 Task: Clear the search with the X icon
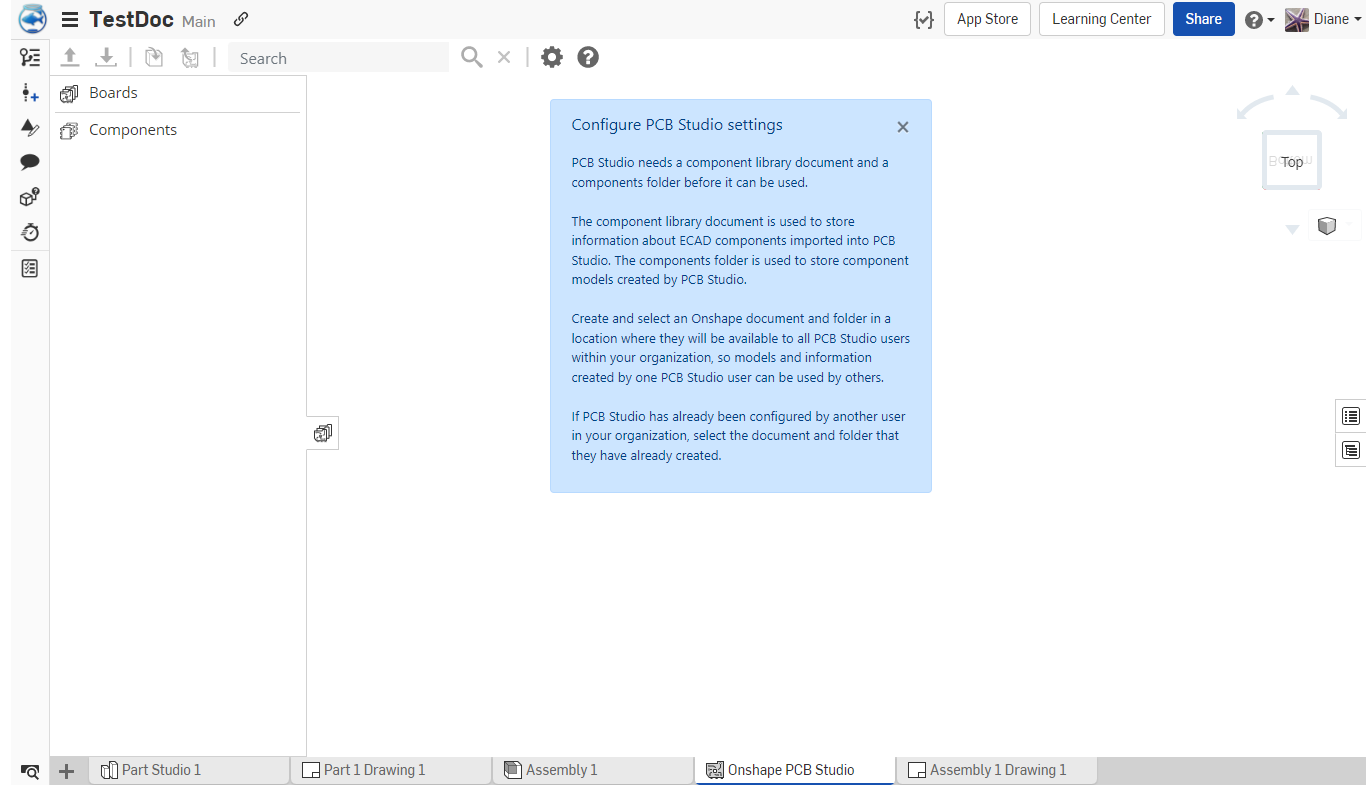504,57
